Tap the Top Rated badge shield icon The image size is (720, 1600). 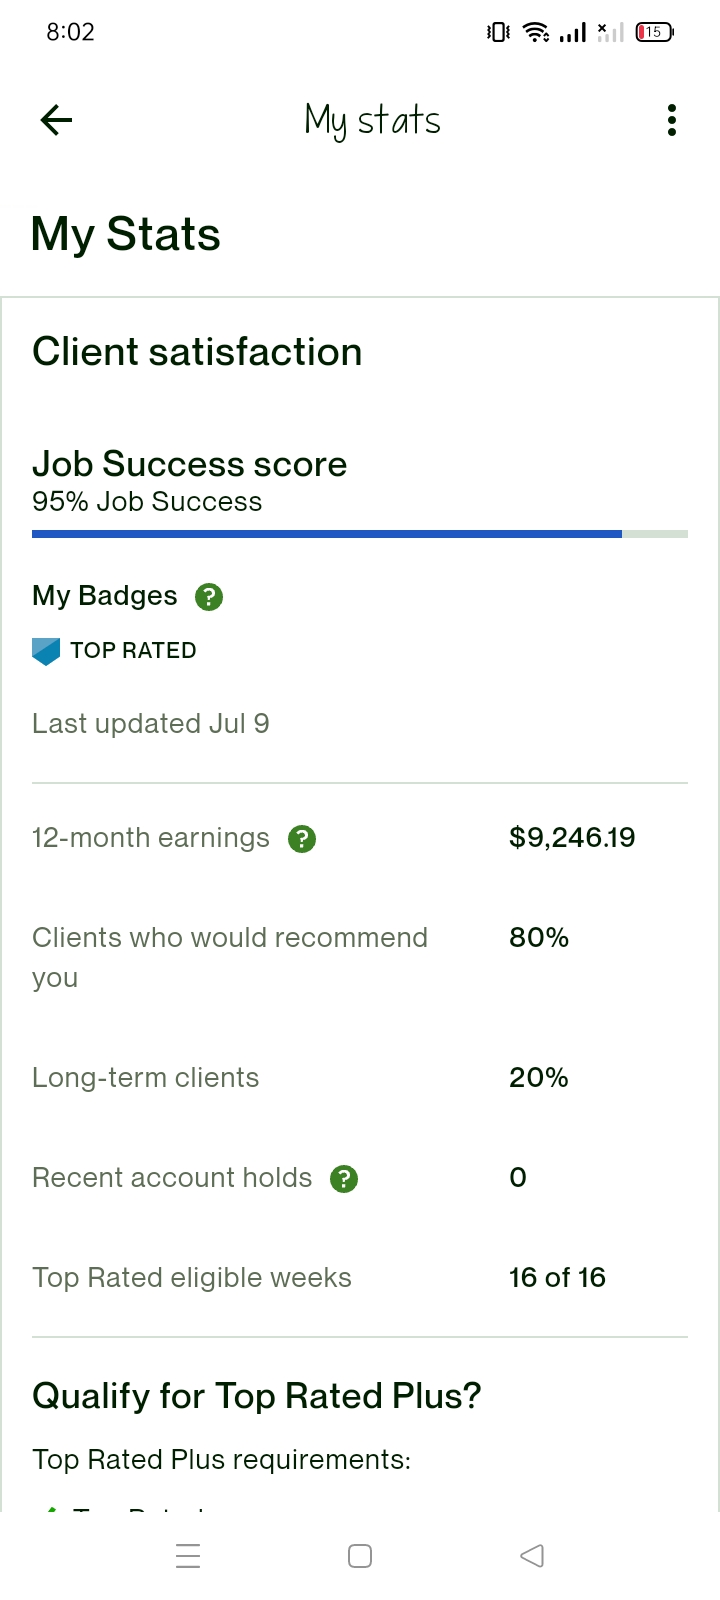[x=46, y=651]
